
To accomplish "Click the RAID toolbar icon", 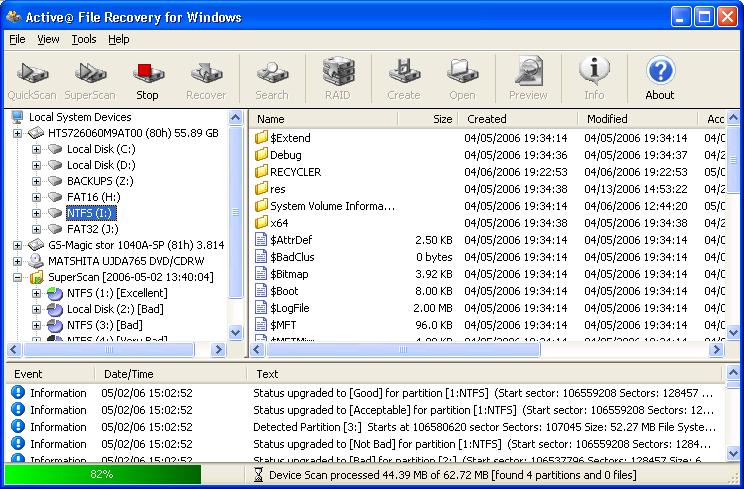I will click(338, 78).
